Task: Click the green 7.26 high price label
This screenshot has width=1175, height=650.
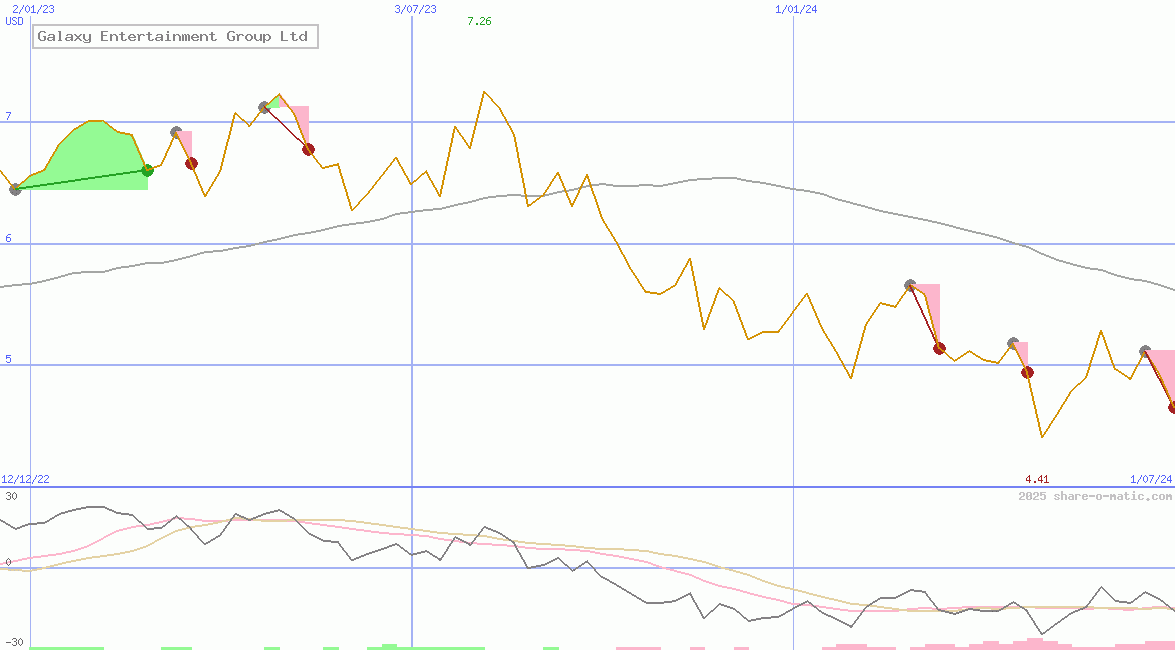Action: 479,21
